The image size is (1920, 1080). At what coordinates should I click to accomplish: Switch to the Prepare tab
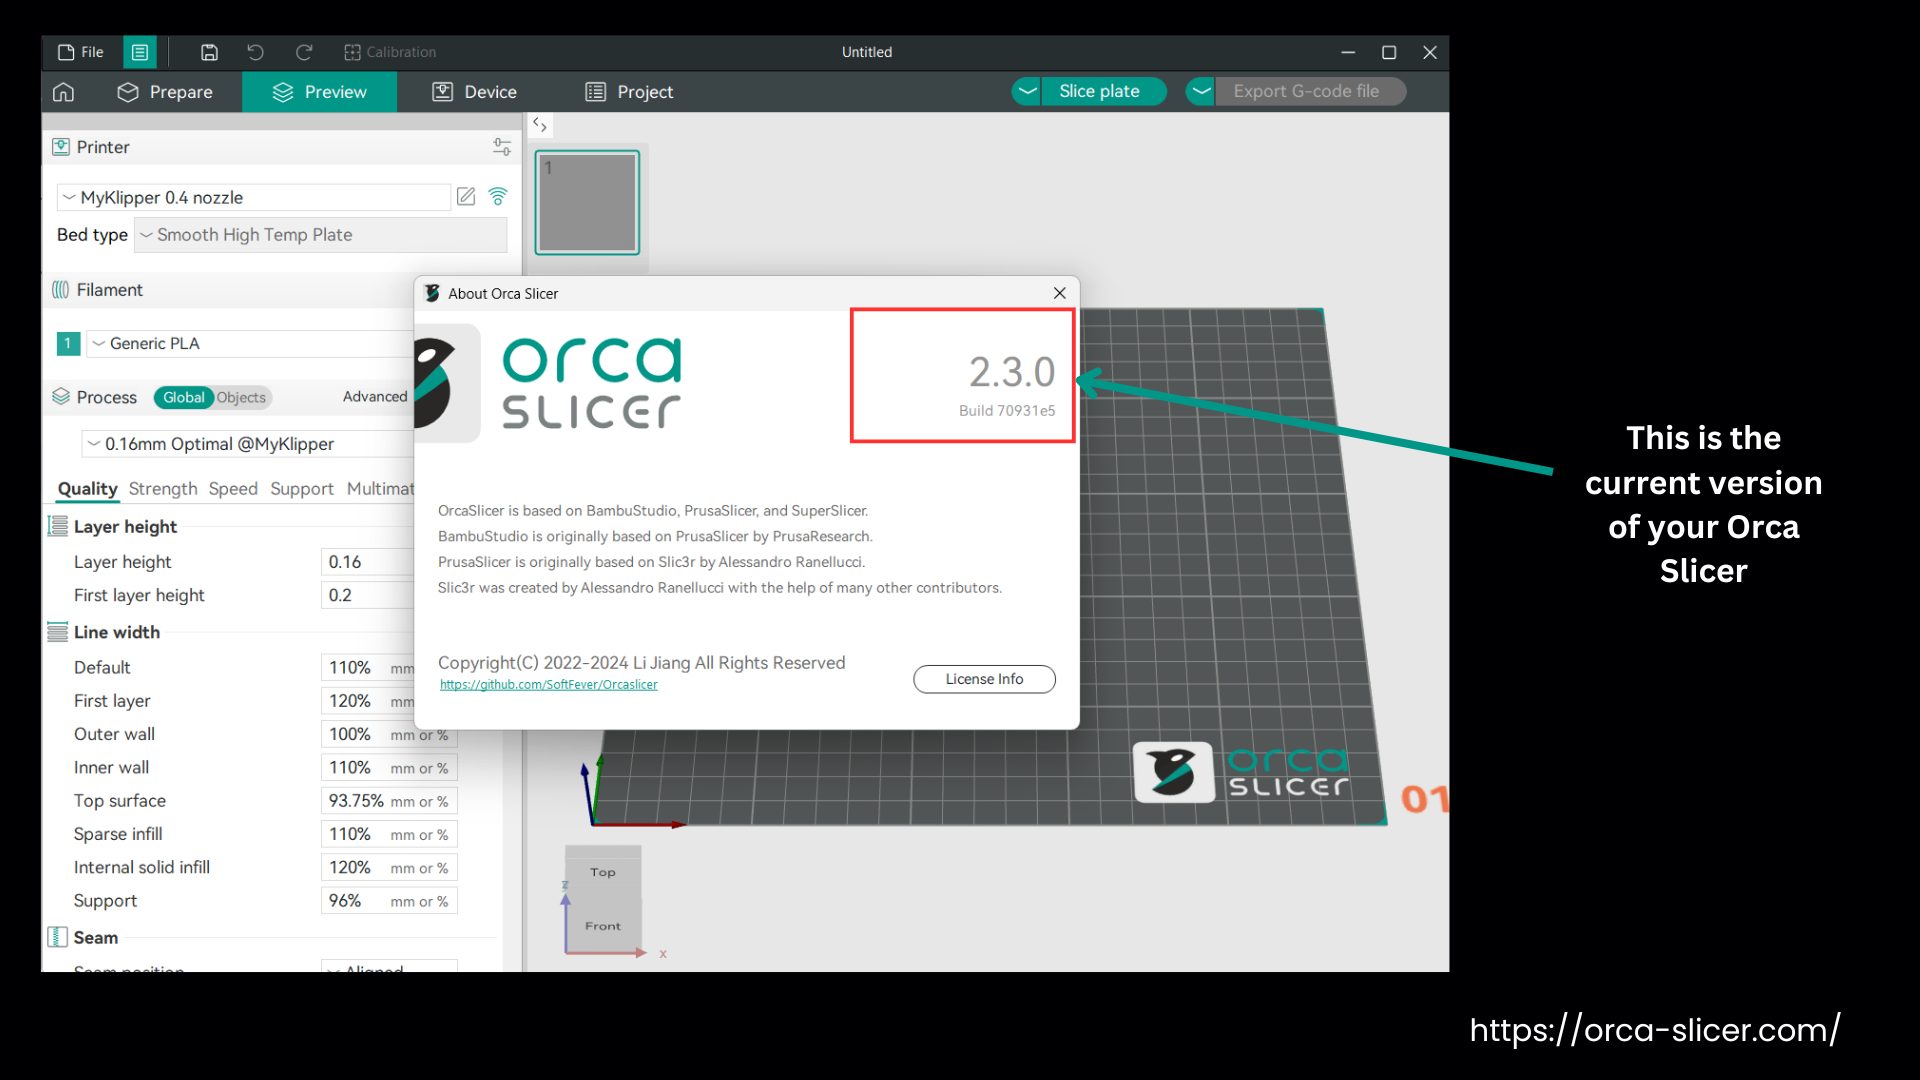point(165,92)
